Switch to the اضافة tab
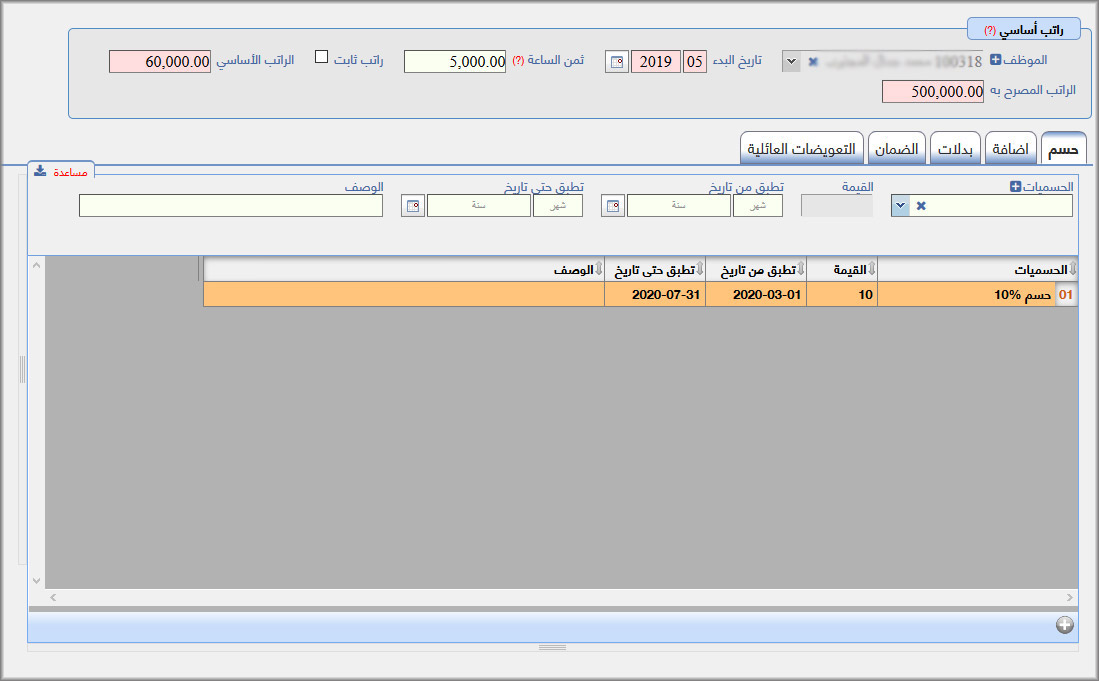Screen dimensions: 1099x681 pos(1010,149)
